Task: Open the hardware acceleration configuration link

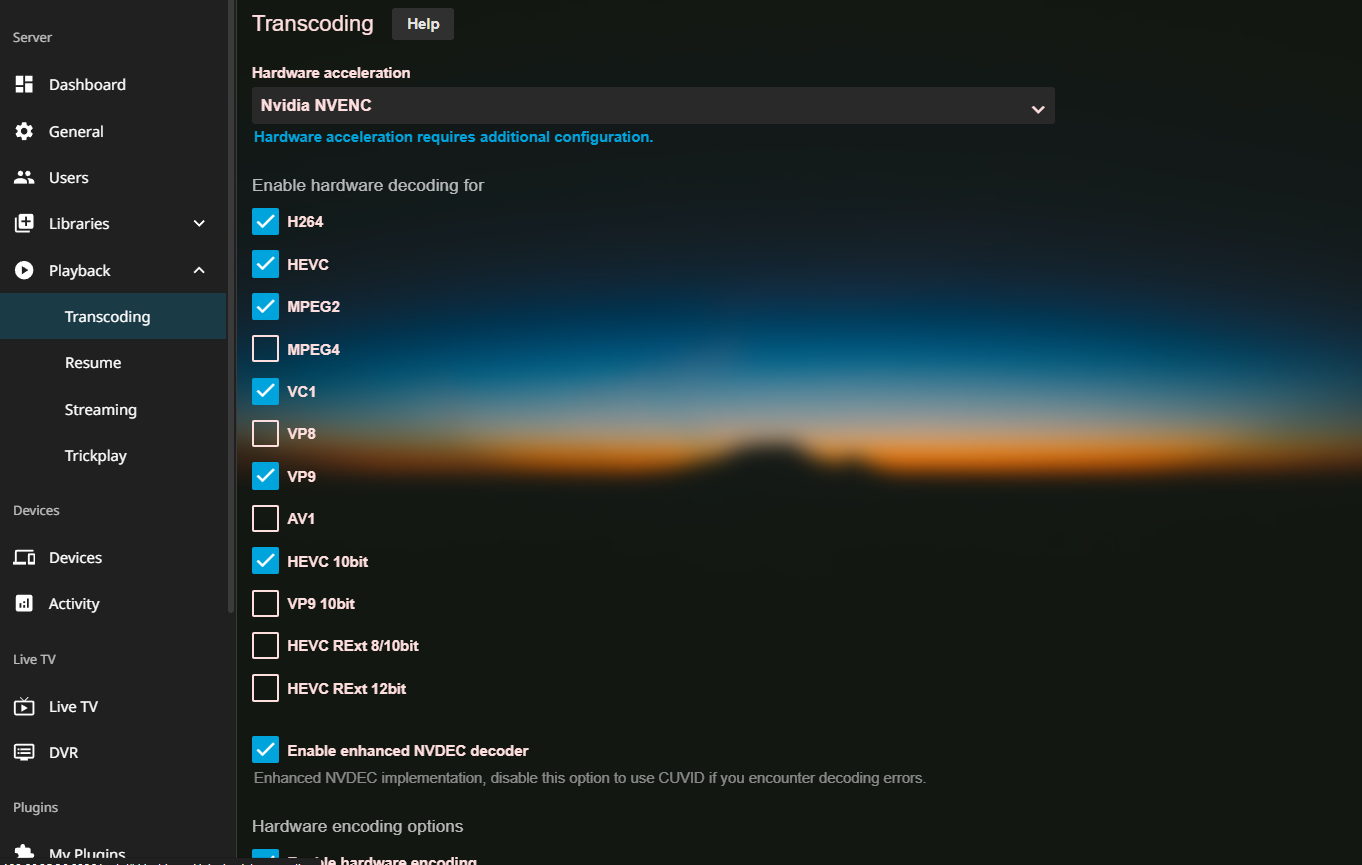Action: click(453, 137)
